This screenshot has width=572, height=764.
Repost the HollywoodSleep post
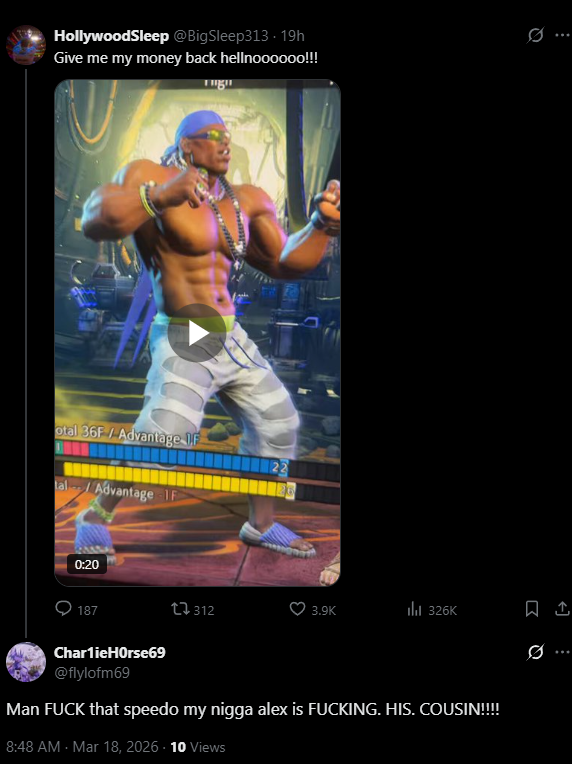point(192,610)
